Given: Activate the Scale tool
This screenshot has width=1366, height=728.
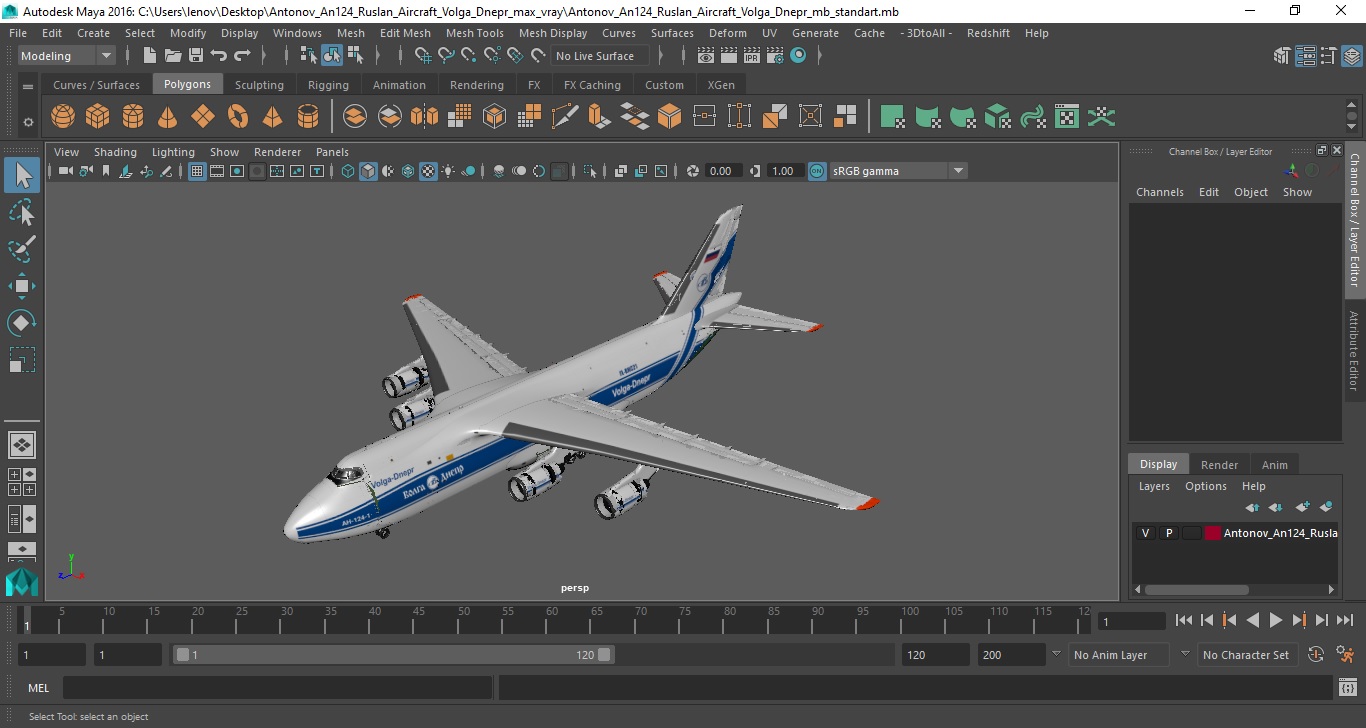Looking at the screenshot, I should point(22,360).
